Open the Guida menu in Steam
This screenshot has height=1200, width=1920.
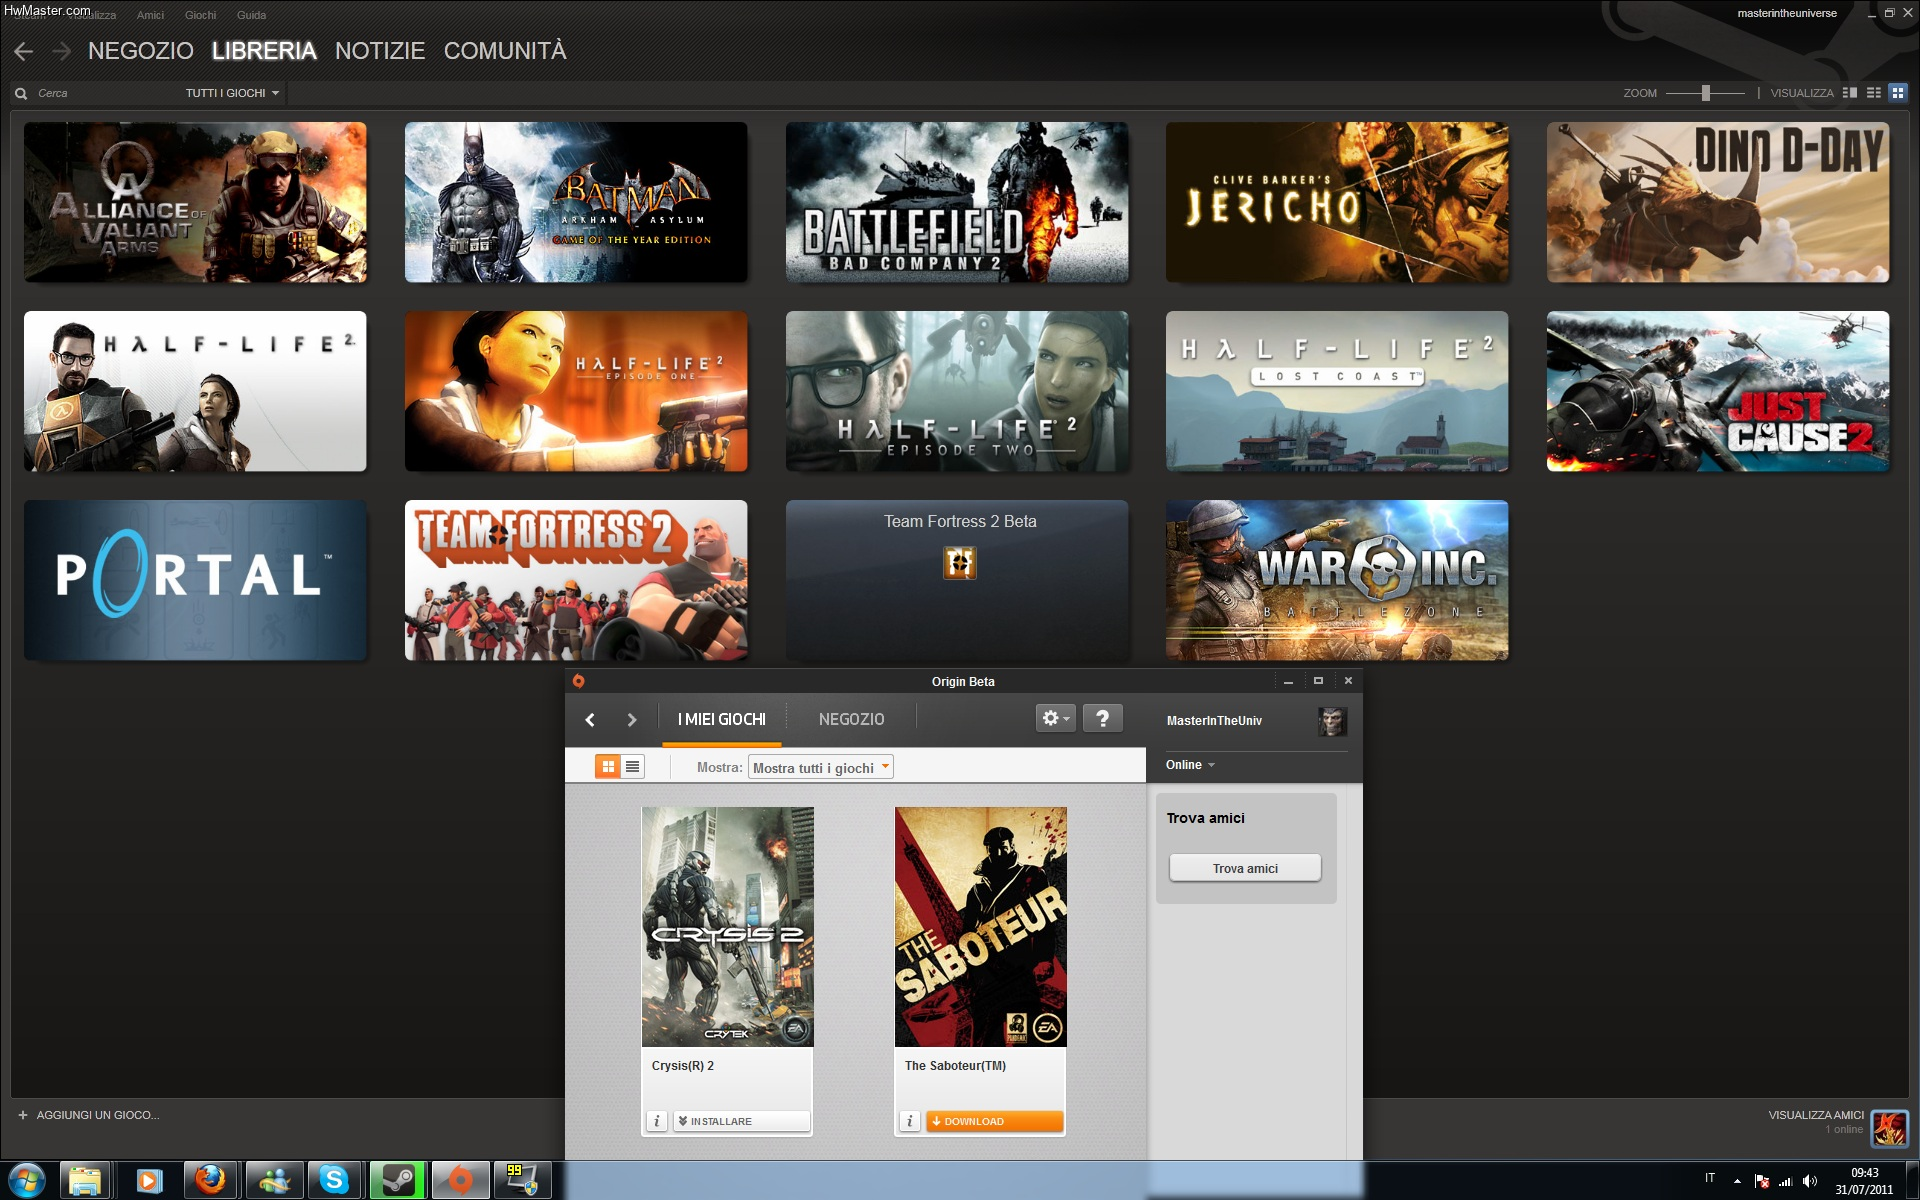[x=251, y=15]
